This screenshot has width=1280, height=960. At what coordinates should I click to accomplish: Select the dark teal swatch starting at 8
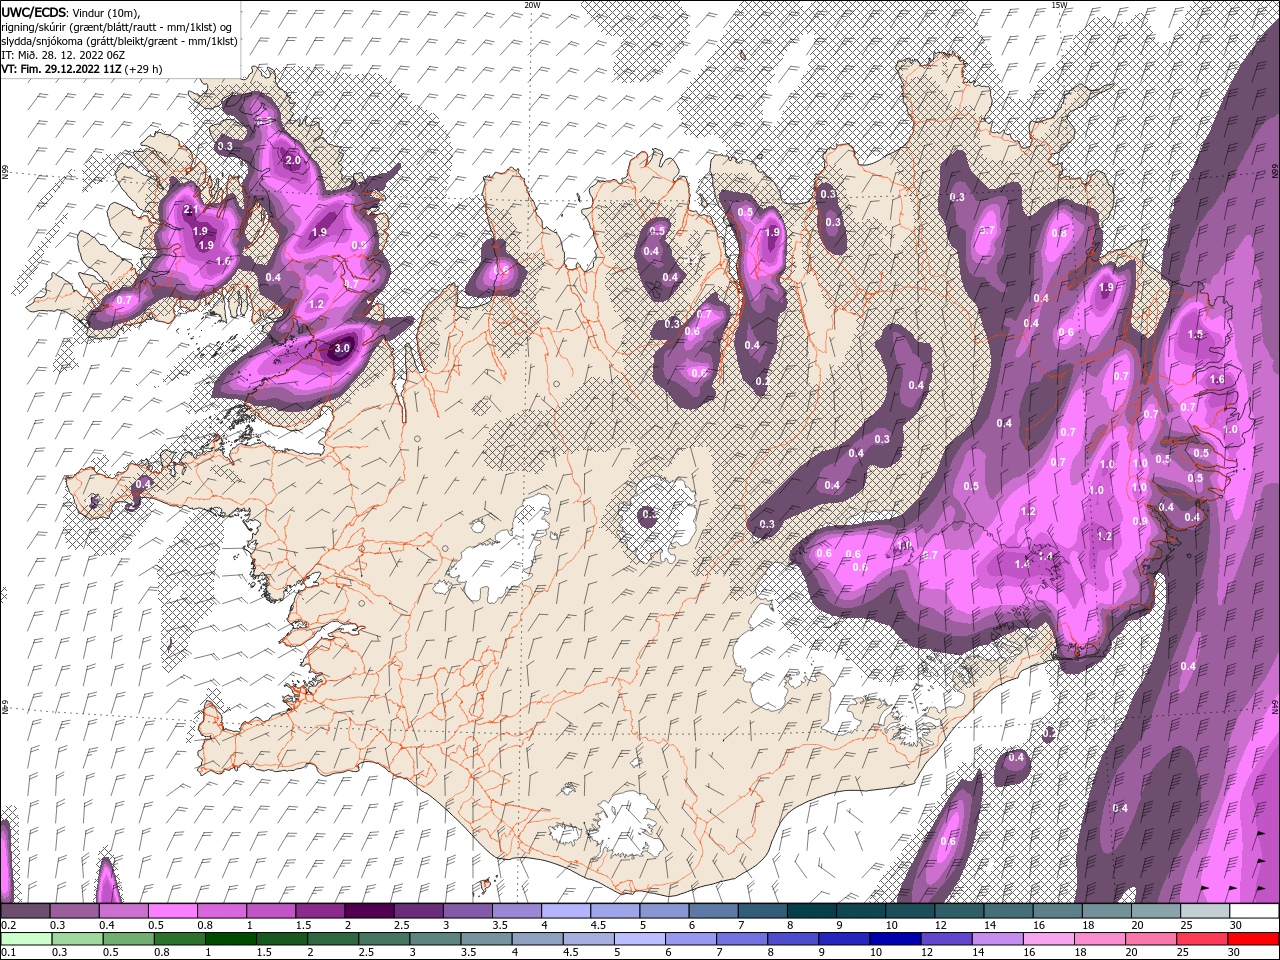pyautogui.click(x=812, y=911)
